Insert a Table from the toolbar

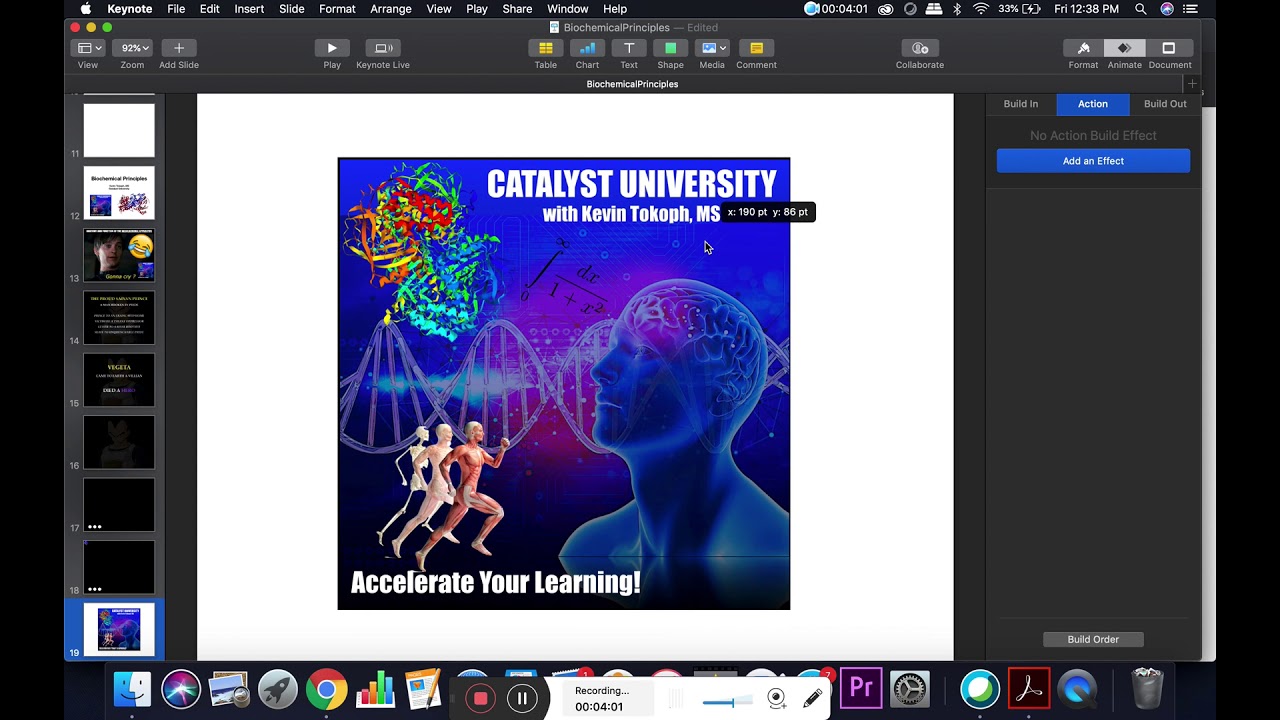point(546,48)
